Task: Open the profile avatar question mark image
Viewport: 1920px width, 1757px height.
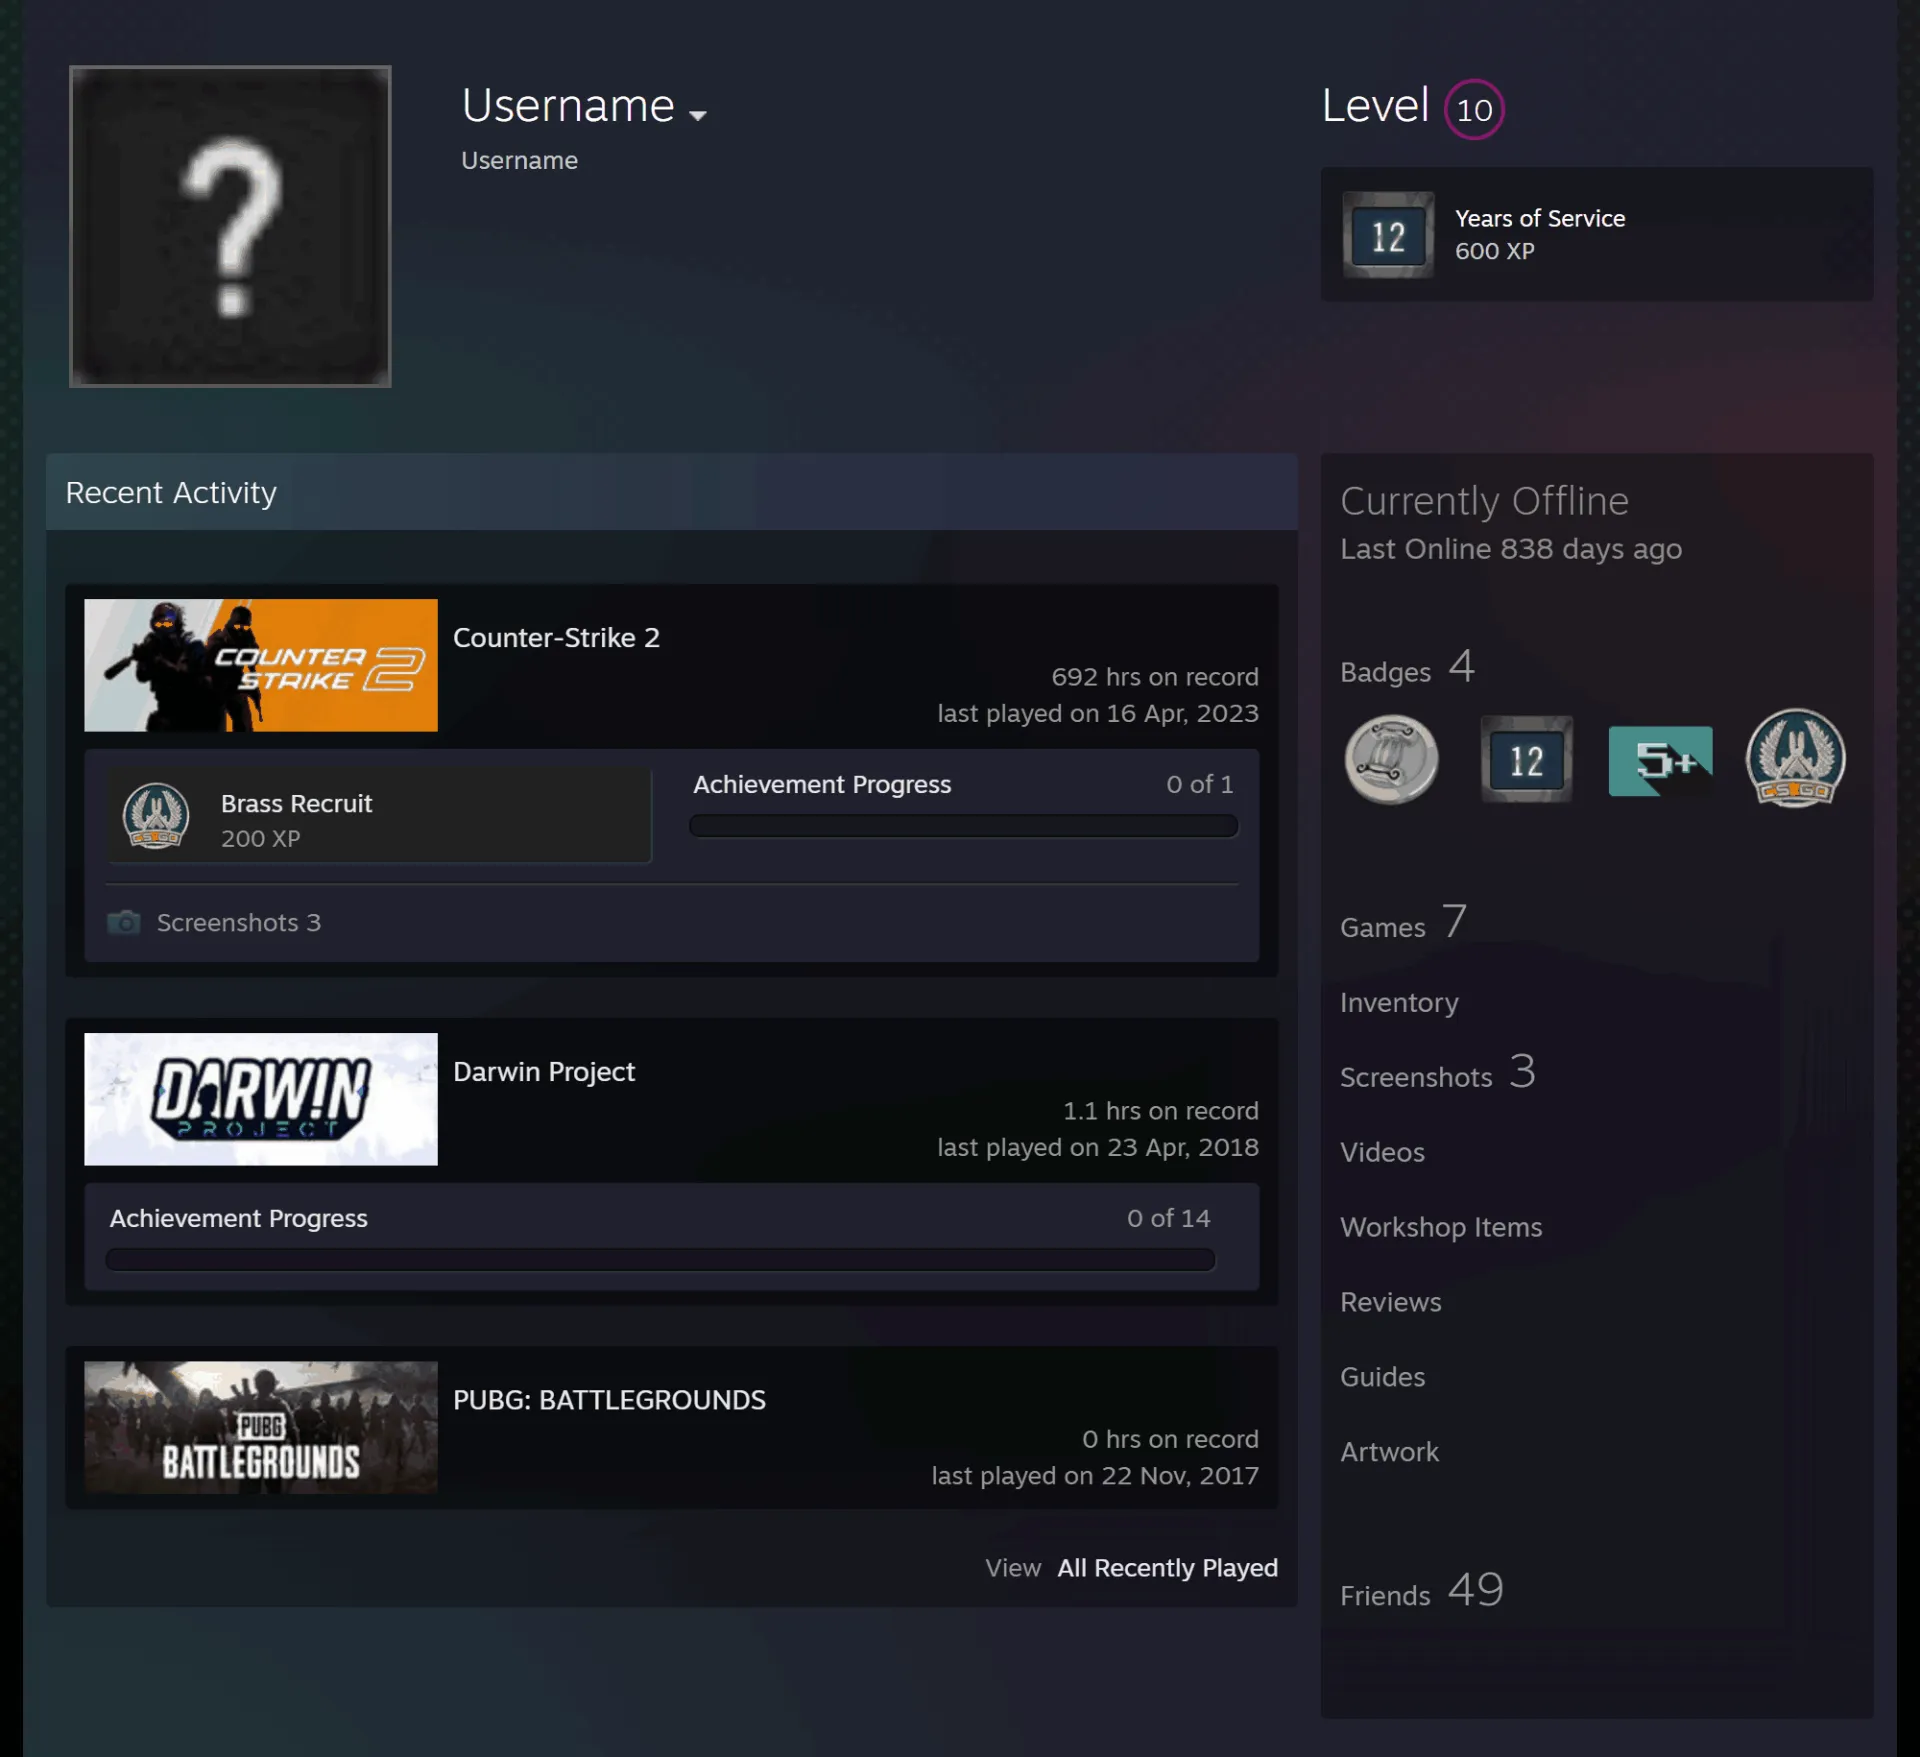Action: point(230,226)
